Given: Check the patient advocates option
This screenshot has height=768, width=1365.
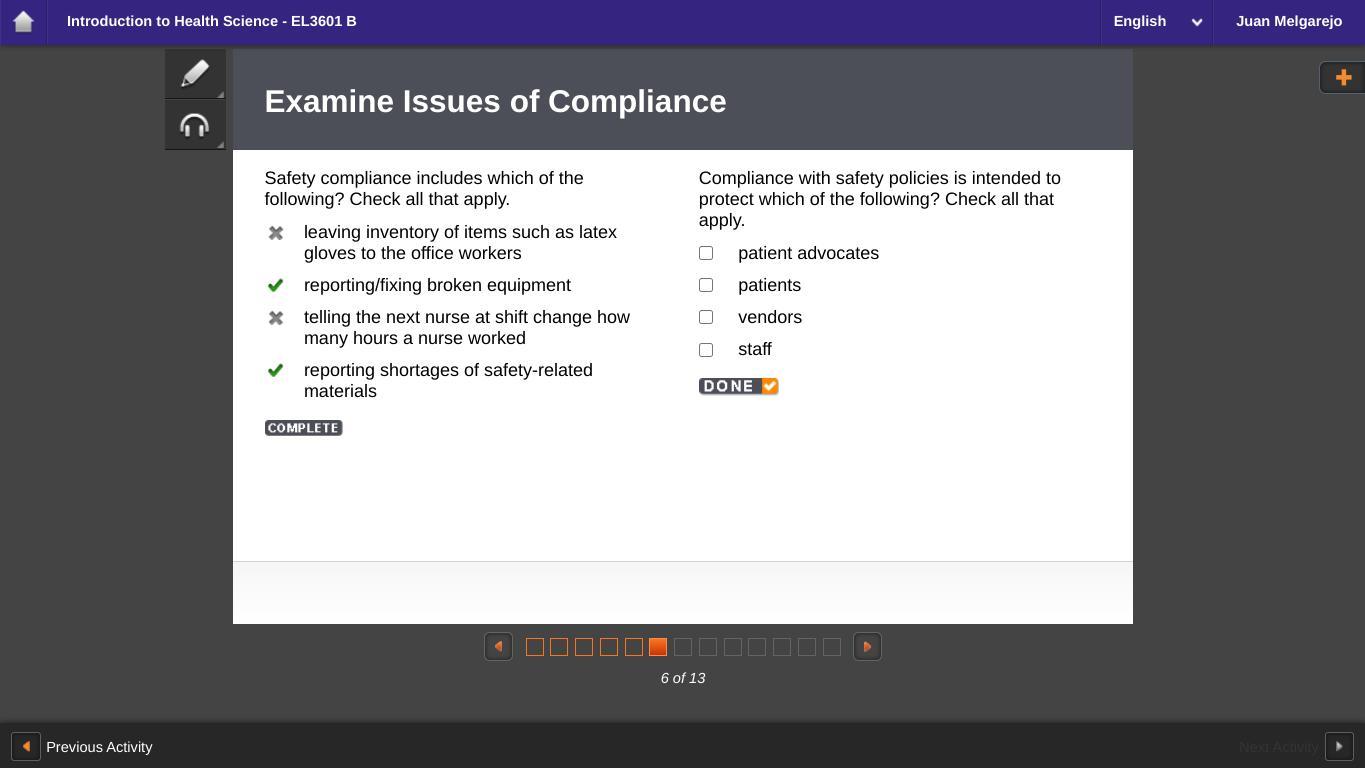Looking at the screenshot, I should coord(706,253).
